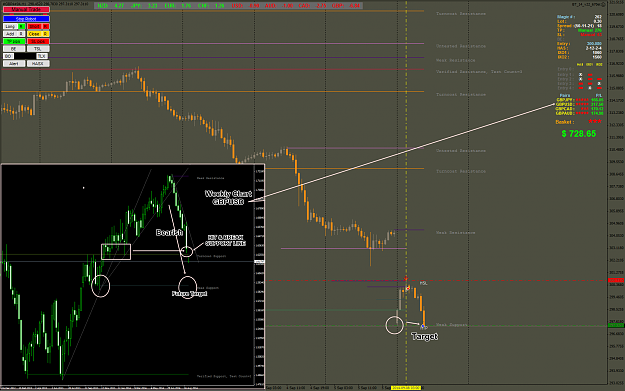Click the black field between BO and TLX
Screen dimensions: 625x391
point(25,56)
